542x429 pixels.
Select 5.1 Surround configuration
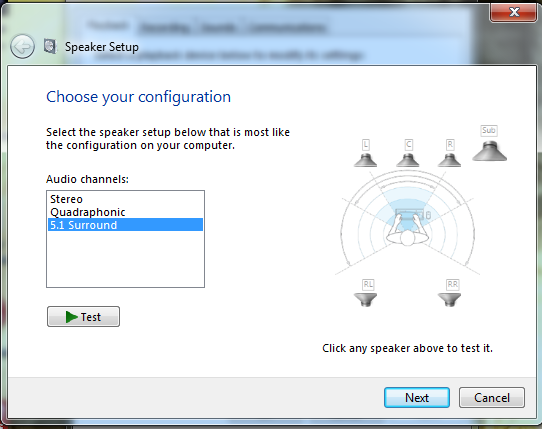tap(125, 225)
